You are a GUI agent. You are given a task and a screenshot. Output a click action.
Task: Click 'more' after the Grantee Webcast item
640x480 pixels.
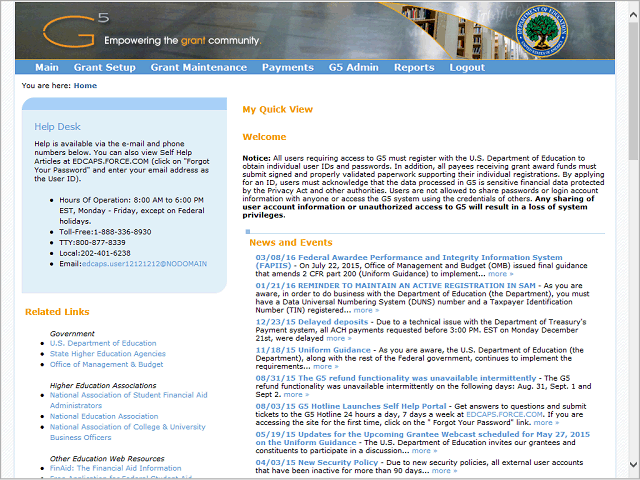(x=424, y=451)
